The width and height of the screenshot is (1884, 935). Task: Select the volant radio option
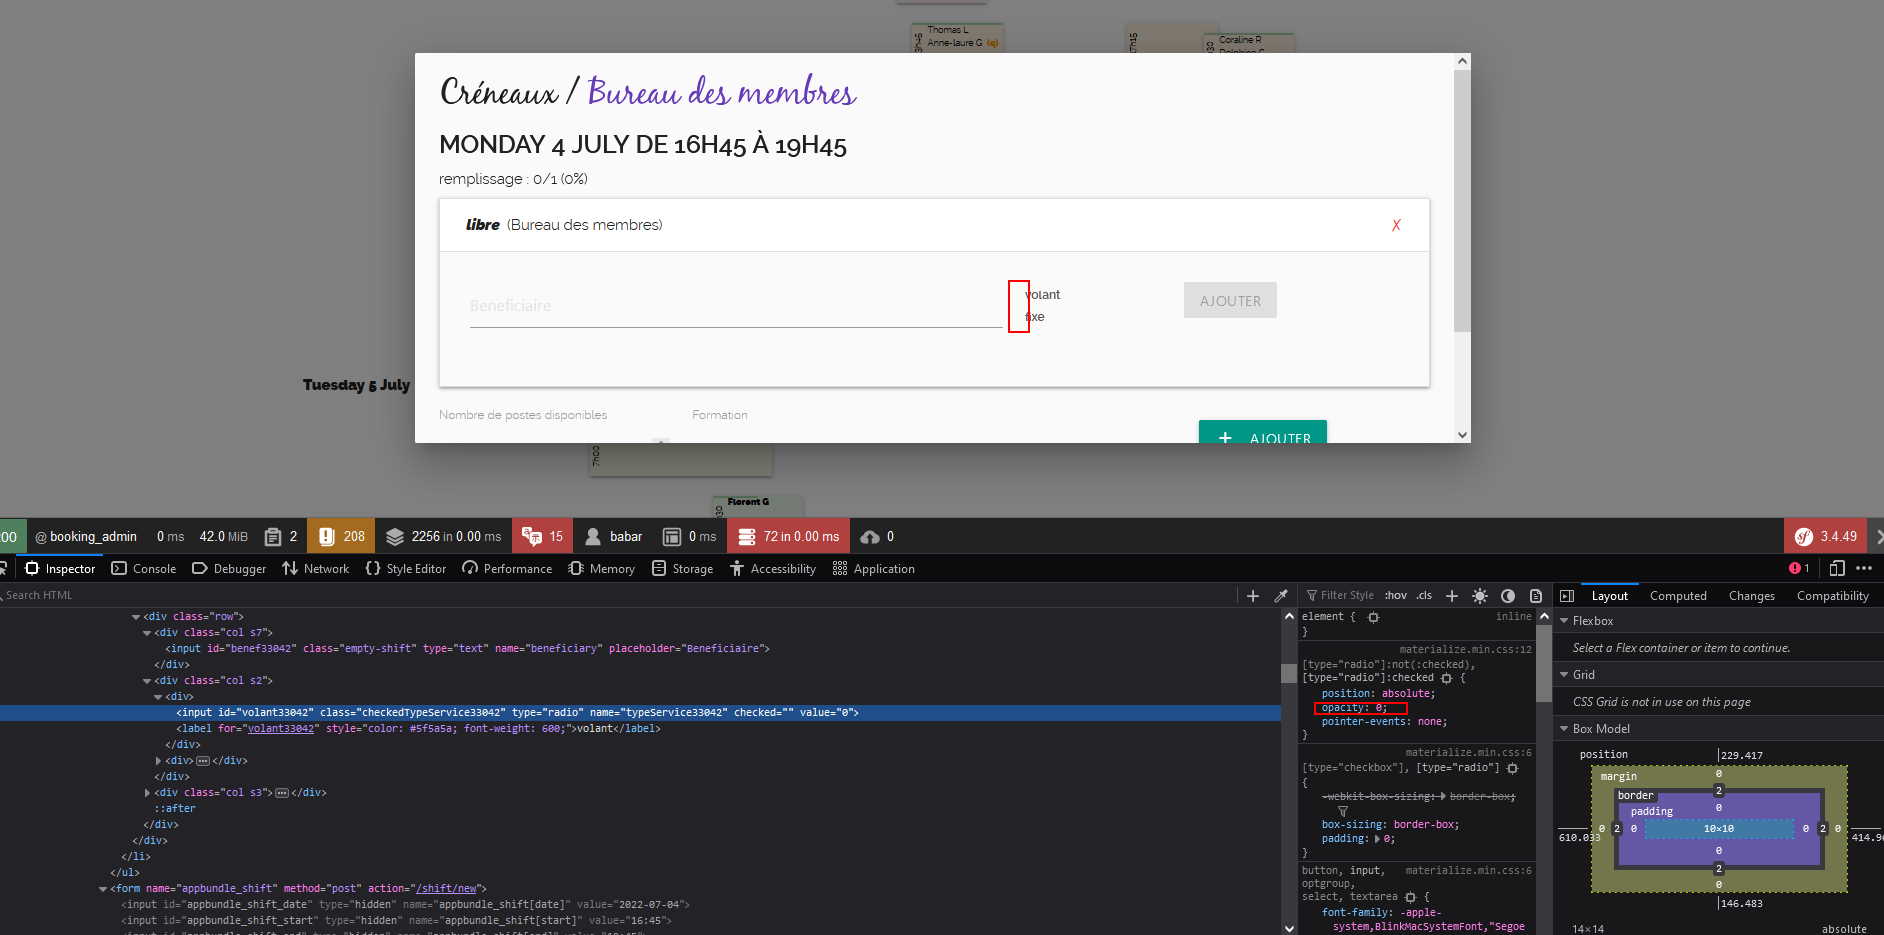pos(1041,294)
